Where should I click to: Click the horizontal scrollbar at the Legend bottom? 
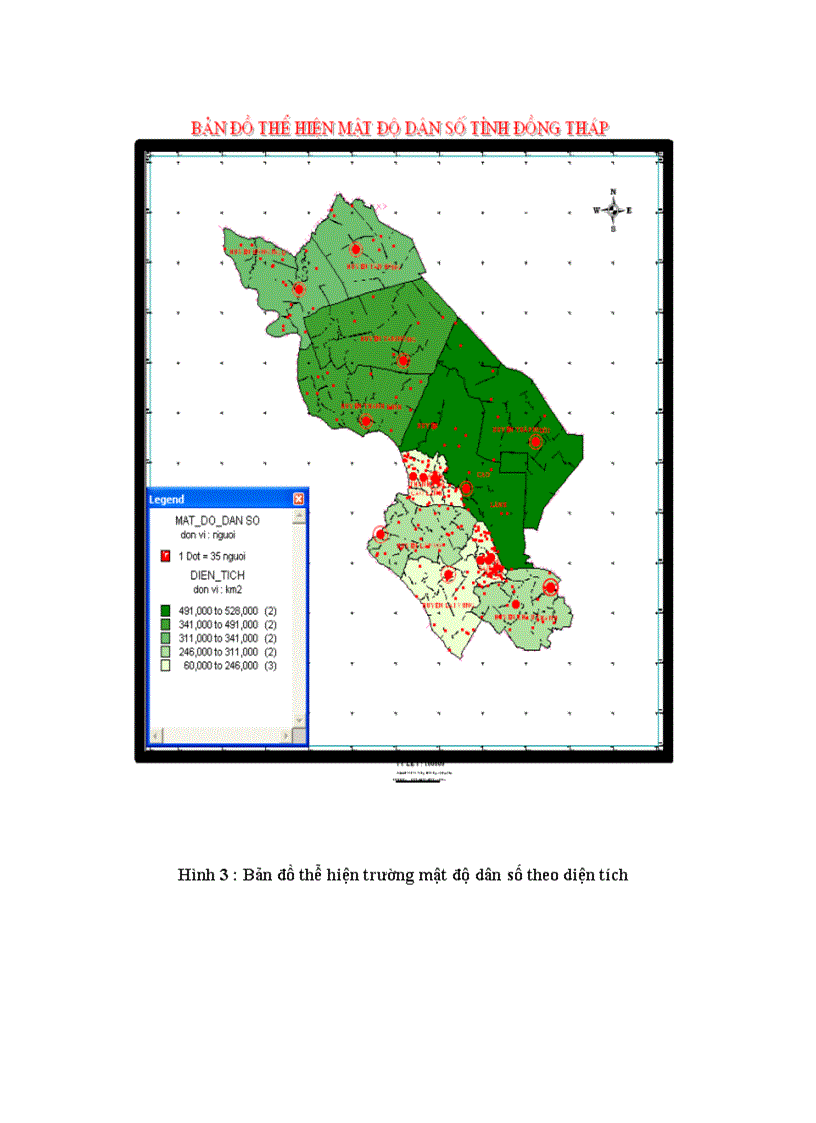click(224, 735)
